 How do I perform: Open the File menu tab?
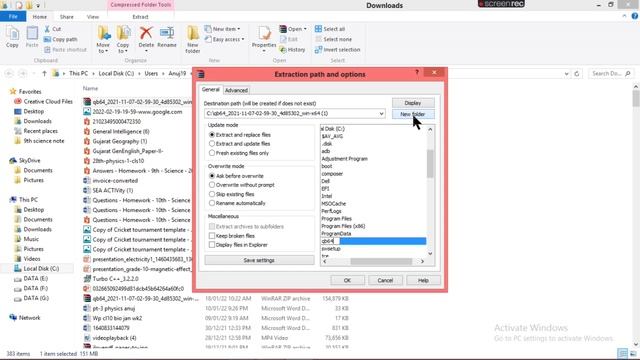pos(13,16)
